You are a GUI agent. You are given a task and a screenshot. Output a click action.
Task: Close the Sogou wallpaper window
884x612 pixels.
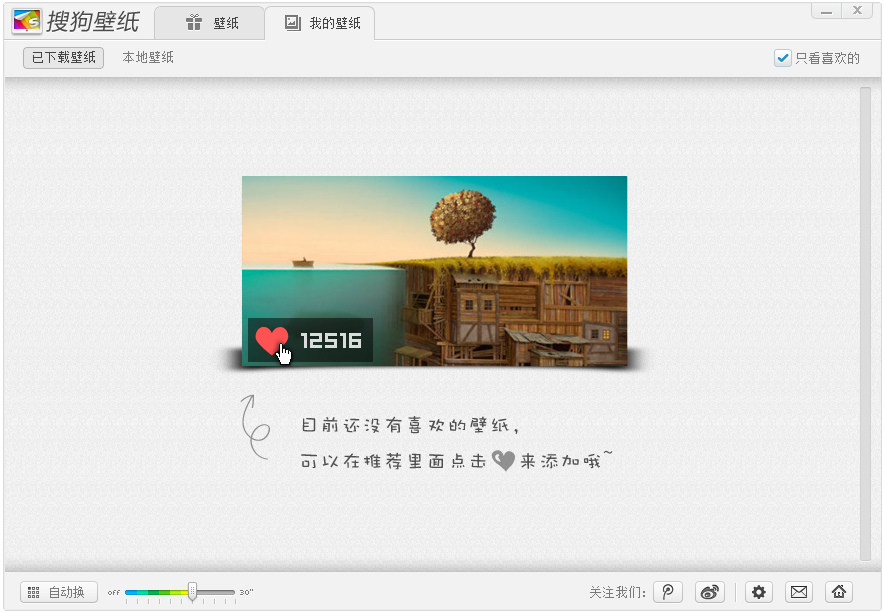[858, 11]
